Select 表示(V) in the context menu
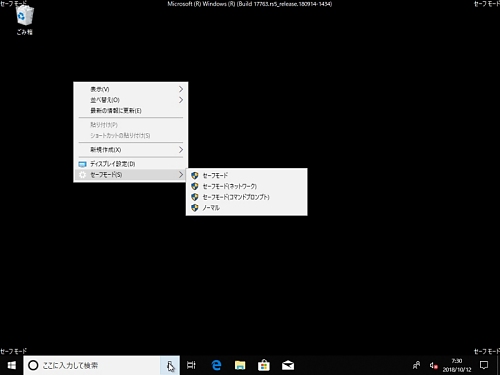Screen dimensions: 500x375 click(131, 89)
